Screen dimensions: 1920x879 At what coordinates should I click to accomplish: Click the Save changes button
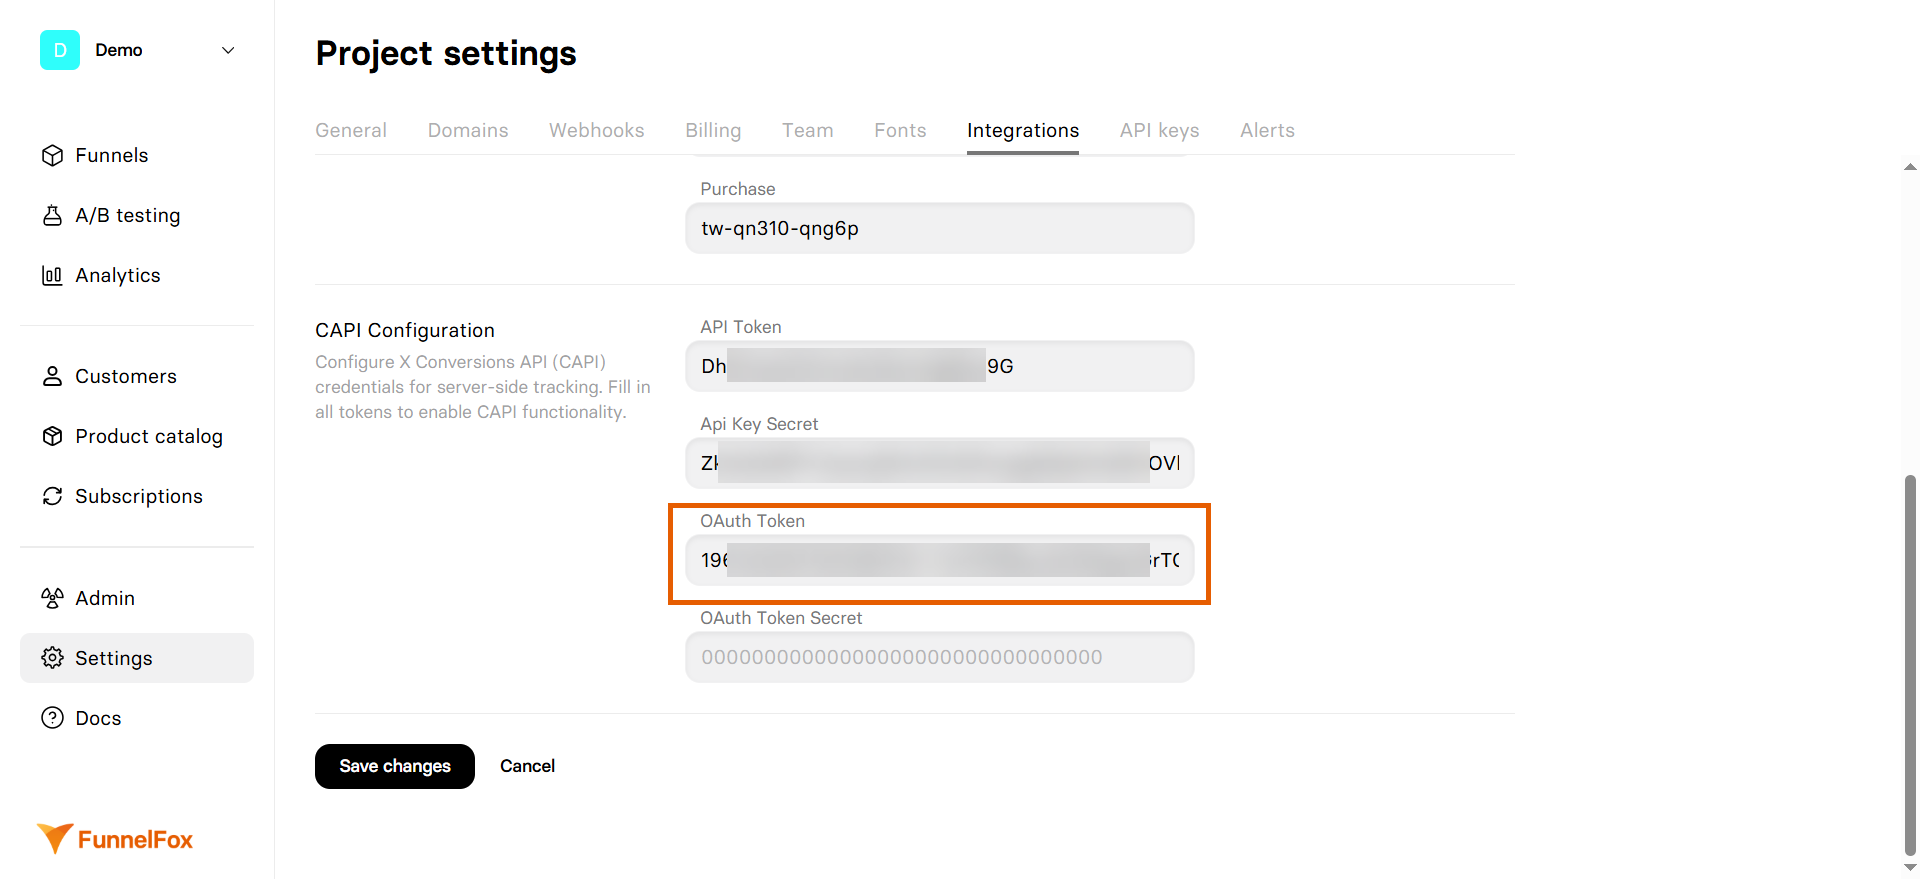[x=395, y=766]
